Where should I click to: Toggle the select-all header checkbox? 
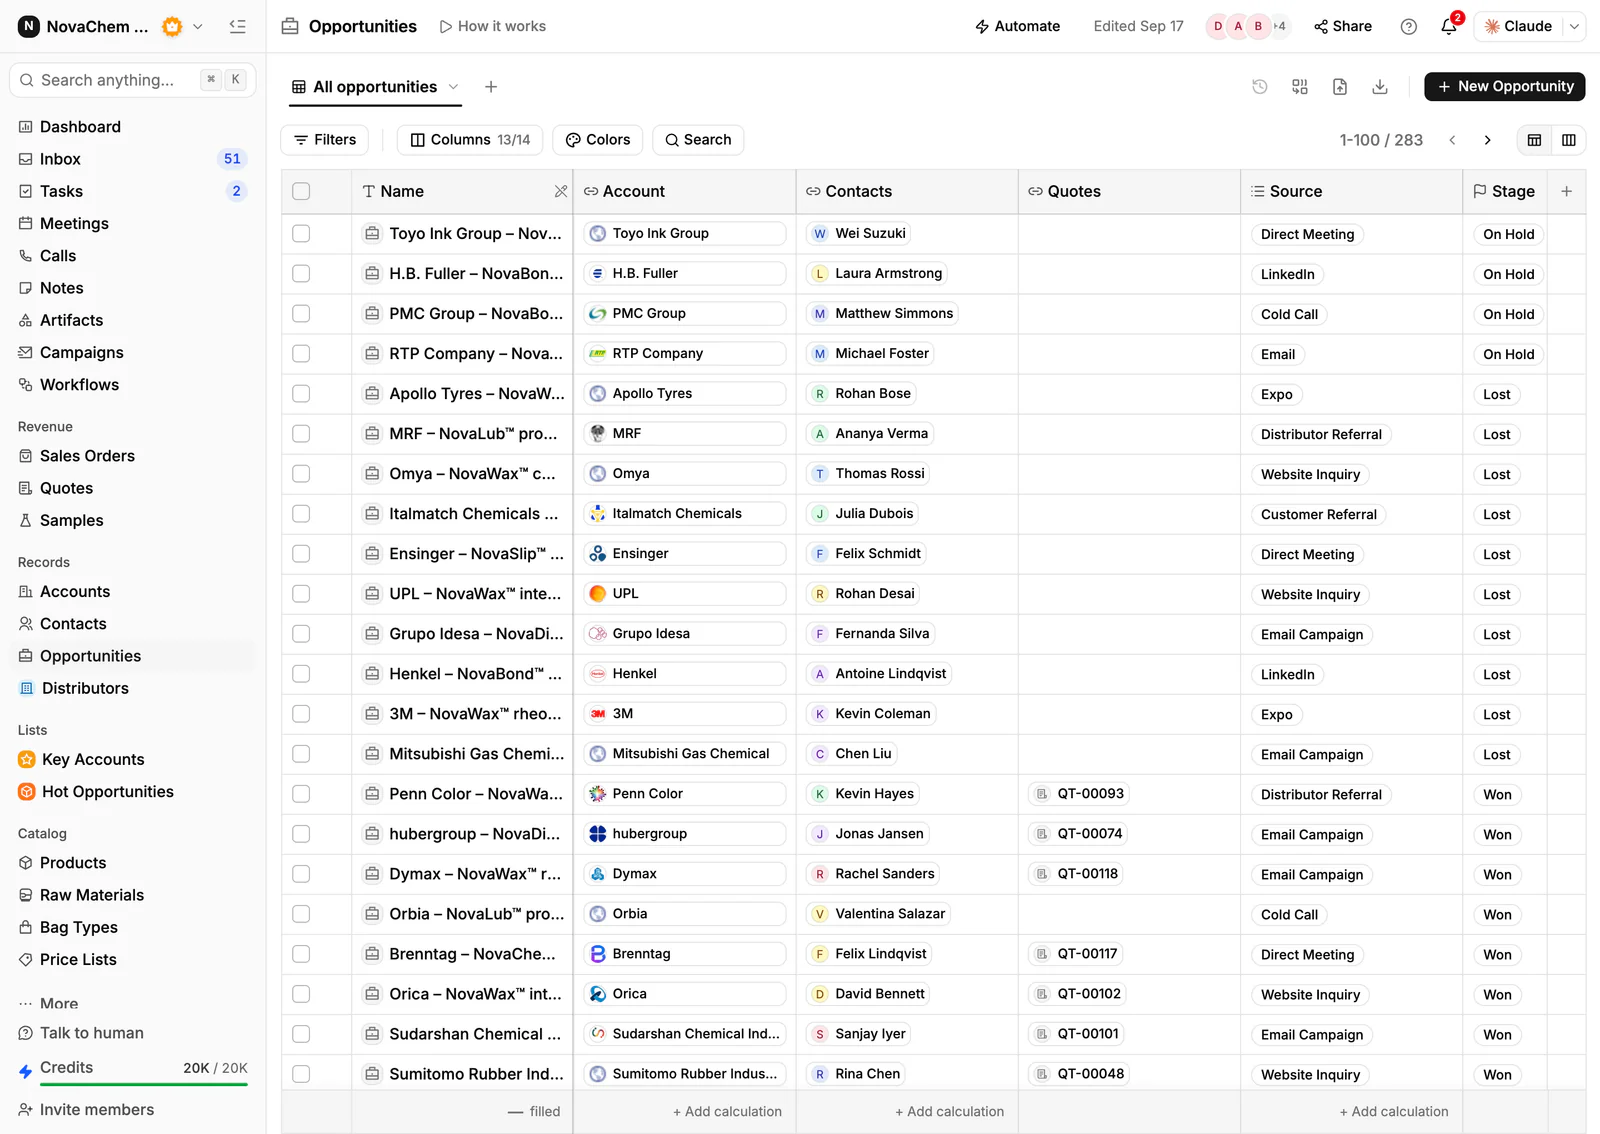(x=301, y=191)
